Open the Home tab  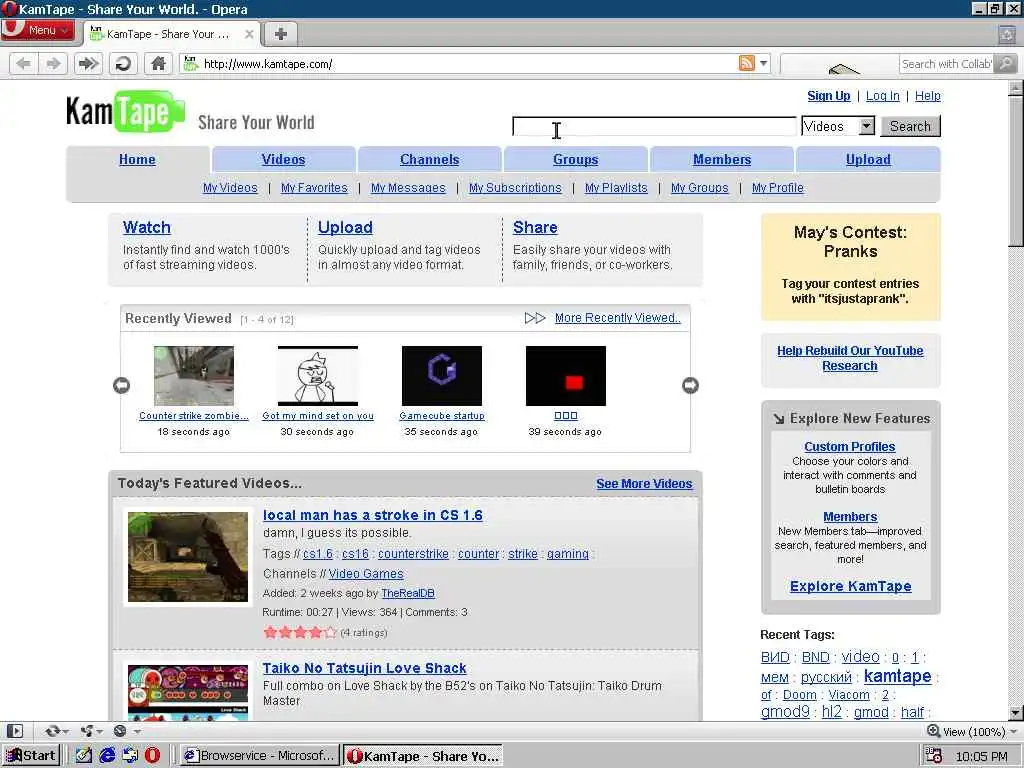(x=137, y=159)
